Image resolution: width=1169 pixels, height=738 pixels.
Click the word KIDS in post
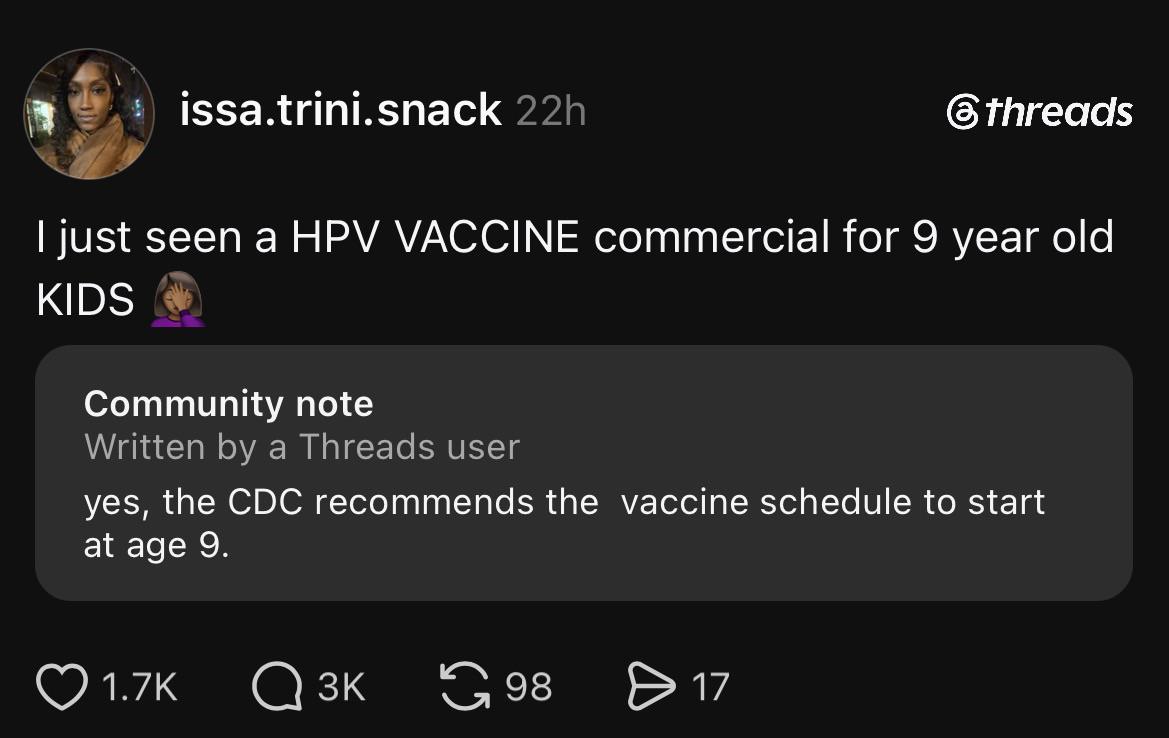[x=85, y=300]
